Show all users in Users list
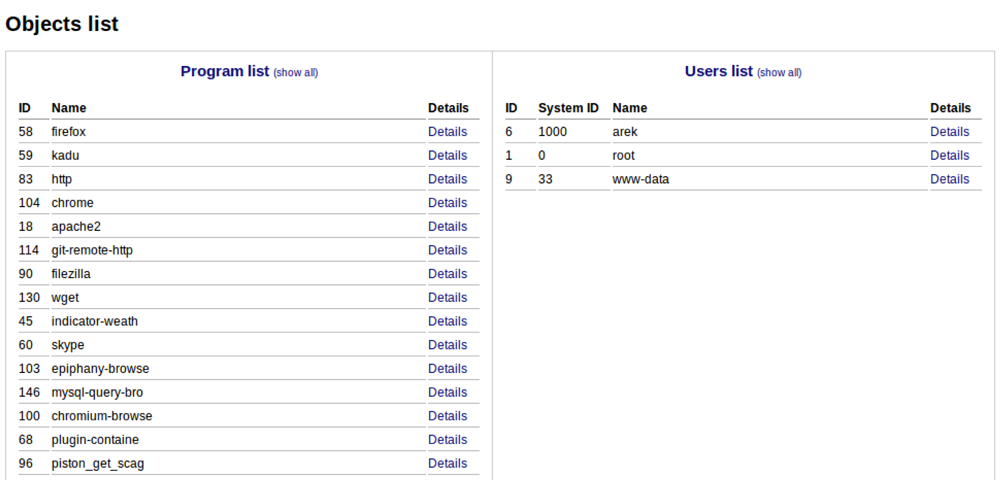The height and width of the screenshot is (480, 1000). pos(779,73)
